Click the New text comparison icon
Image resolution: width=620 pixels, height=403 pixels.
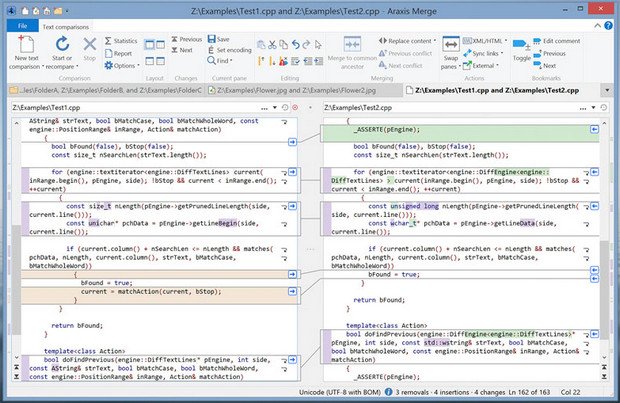(26, 44)
